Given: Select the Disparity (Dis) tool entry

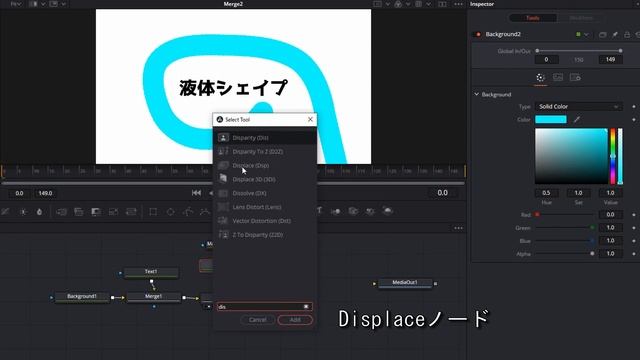Looking at the screenshot, I should (x=264, y=138).
